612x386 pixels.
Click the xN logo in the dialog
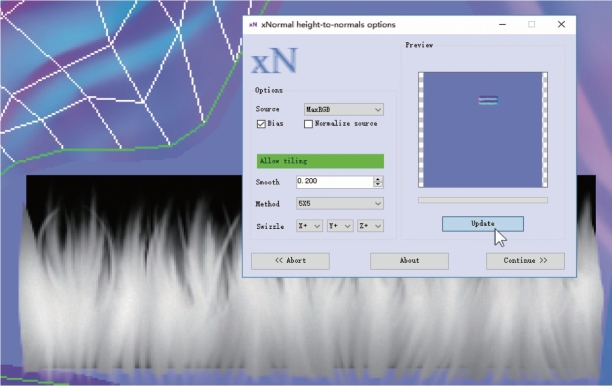tap(274, 61)
